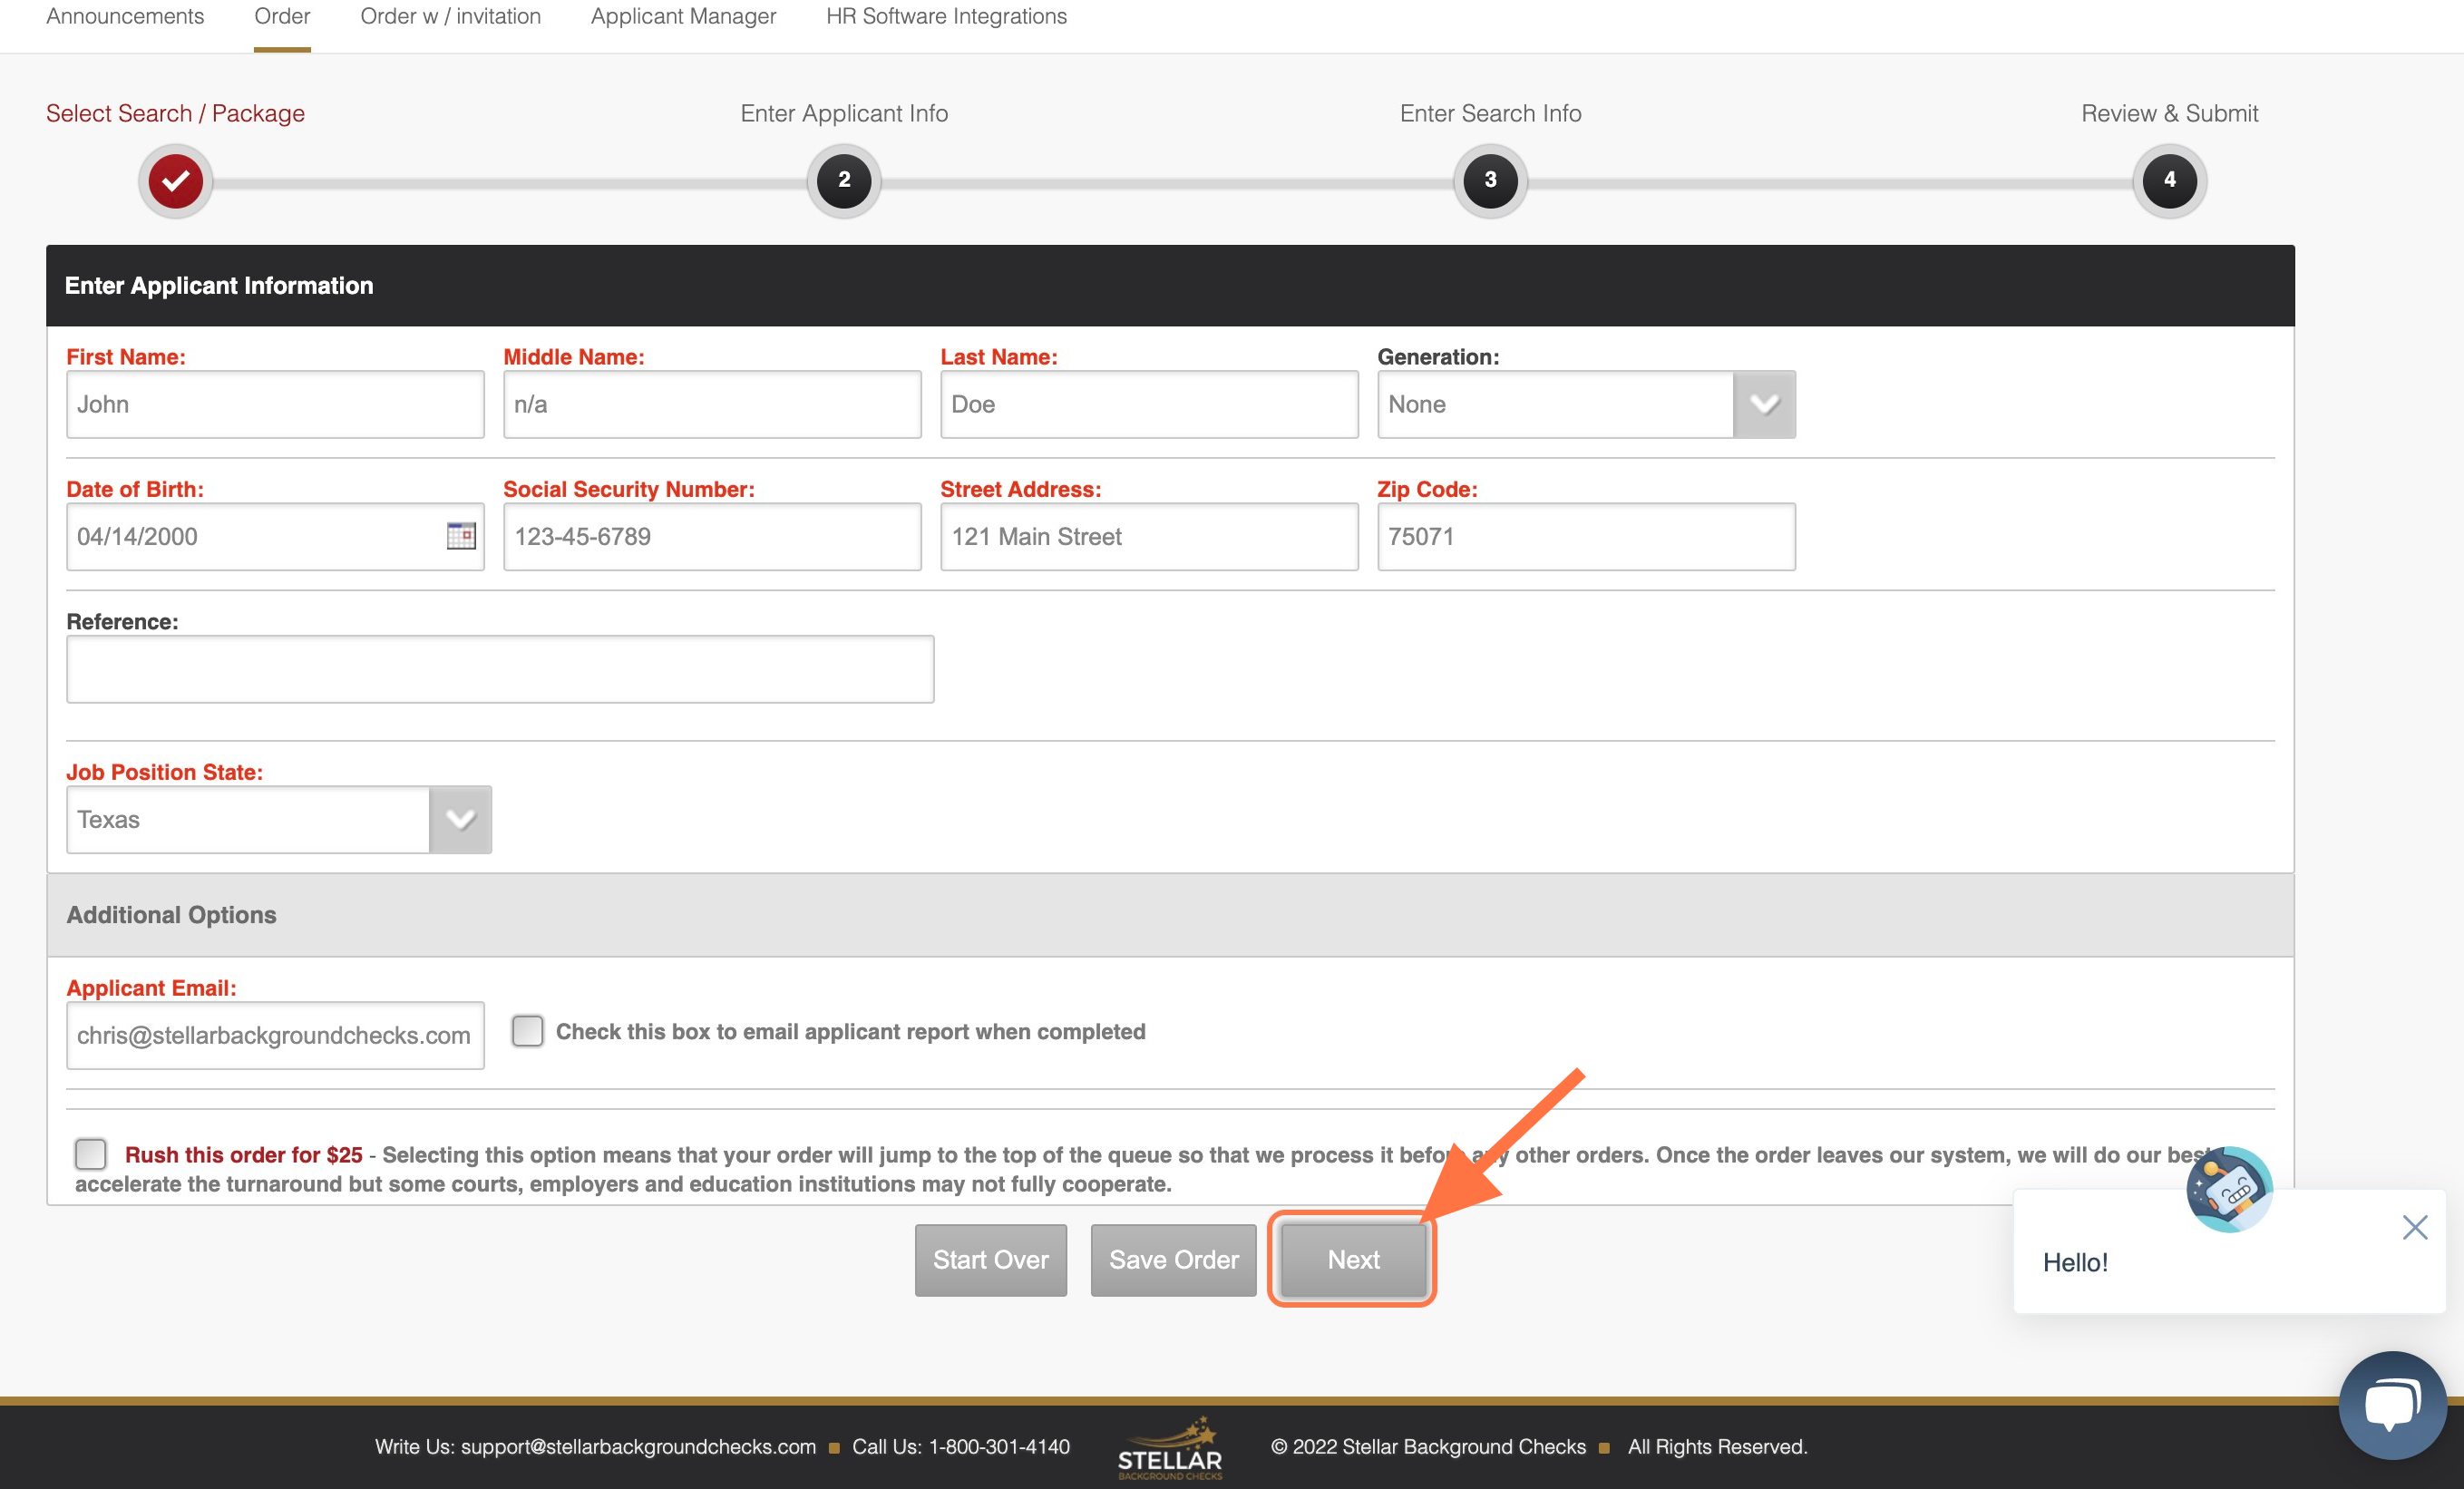Click the Hello! chat message text
The width and height of the screenshot is (2464, 1489).
click(2075, 1262)
